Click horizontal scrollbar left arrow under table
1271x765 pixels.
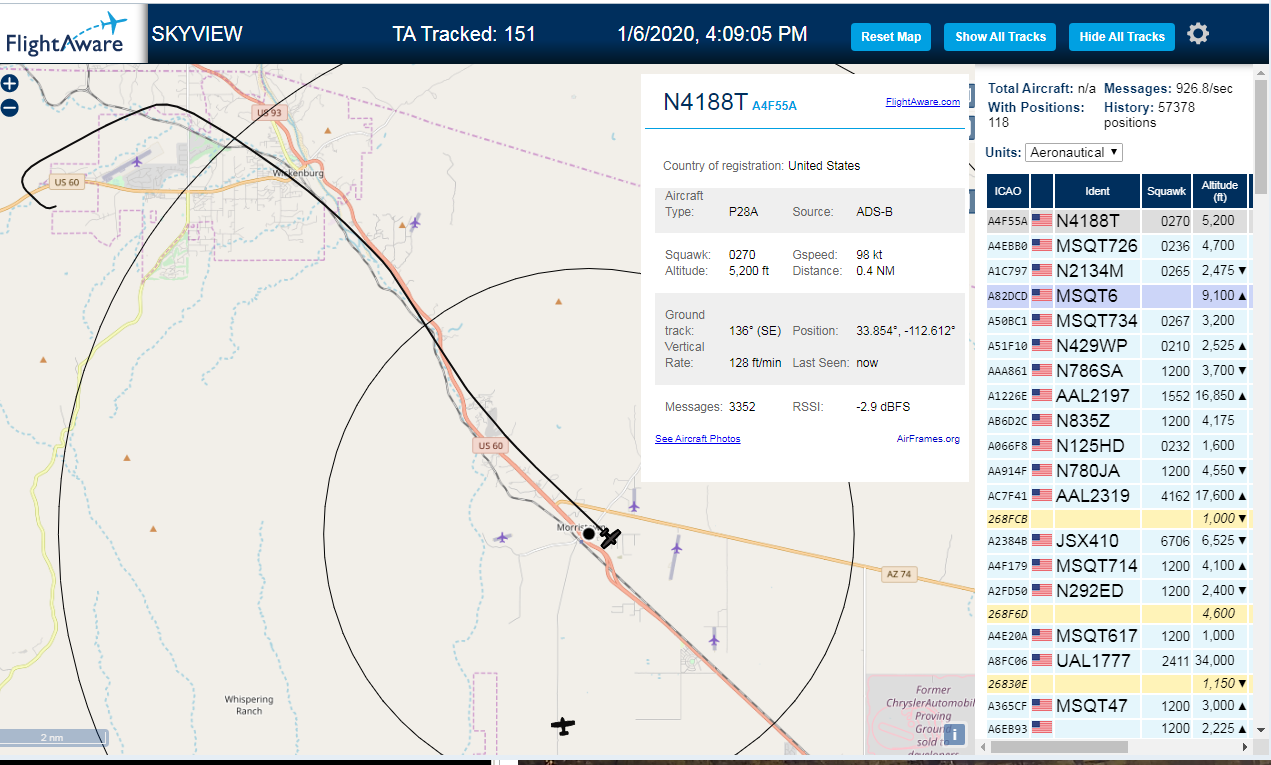pyautogui.click(x=983, y=747)
